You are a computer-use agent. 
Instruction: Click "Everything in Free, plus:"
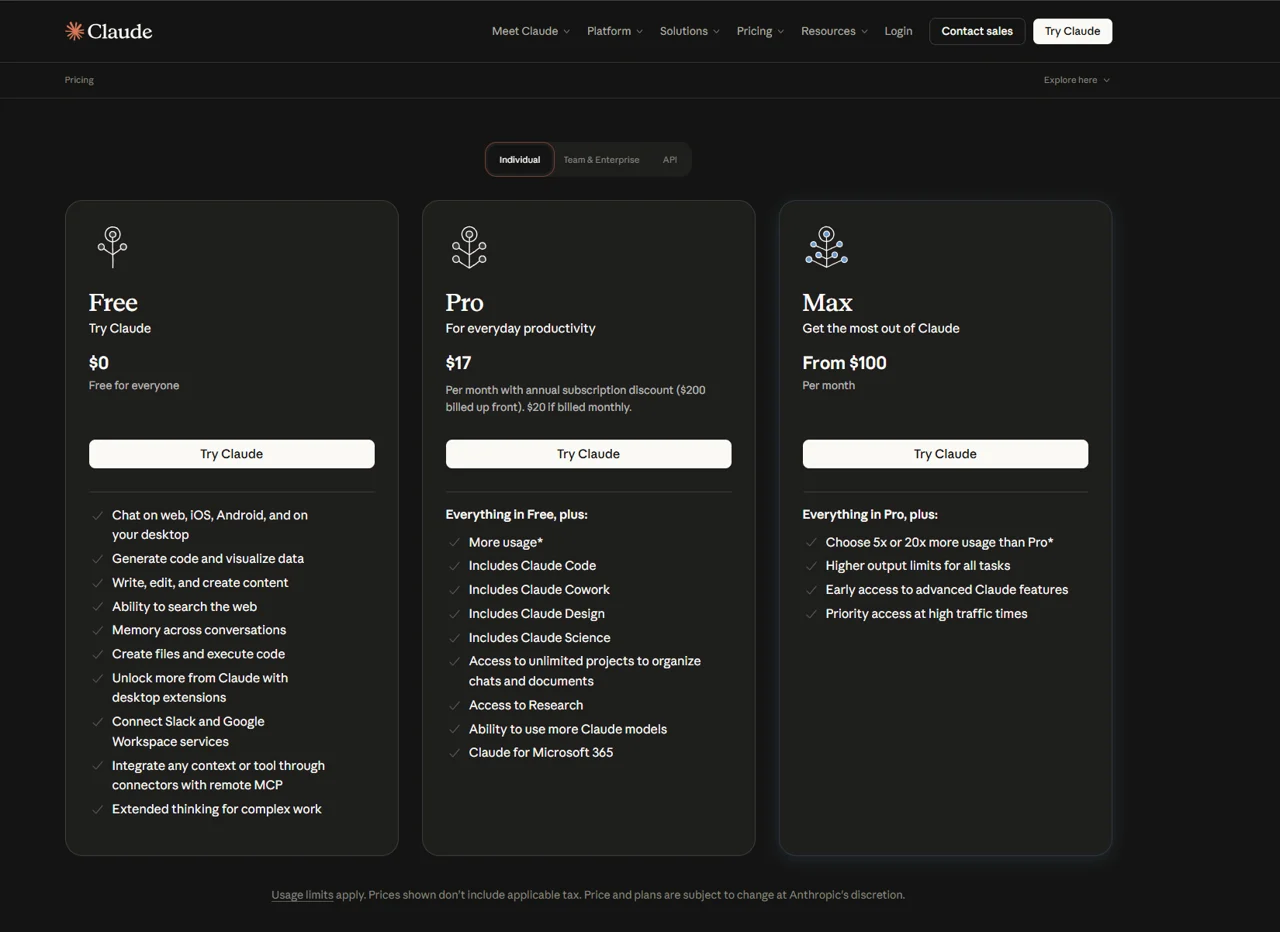516,515
